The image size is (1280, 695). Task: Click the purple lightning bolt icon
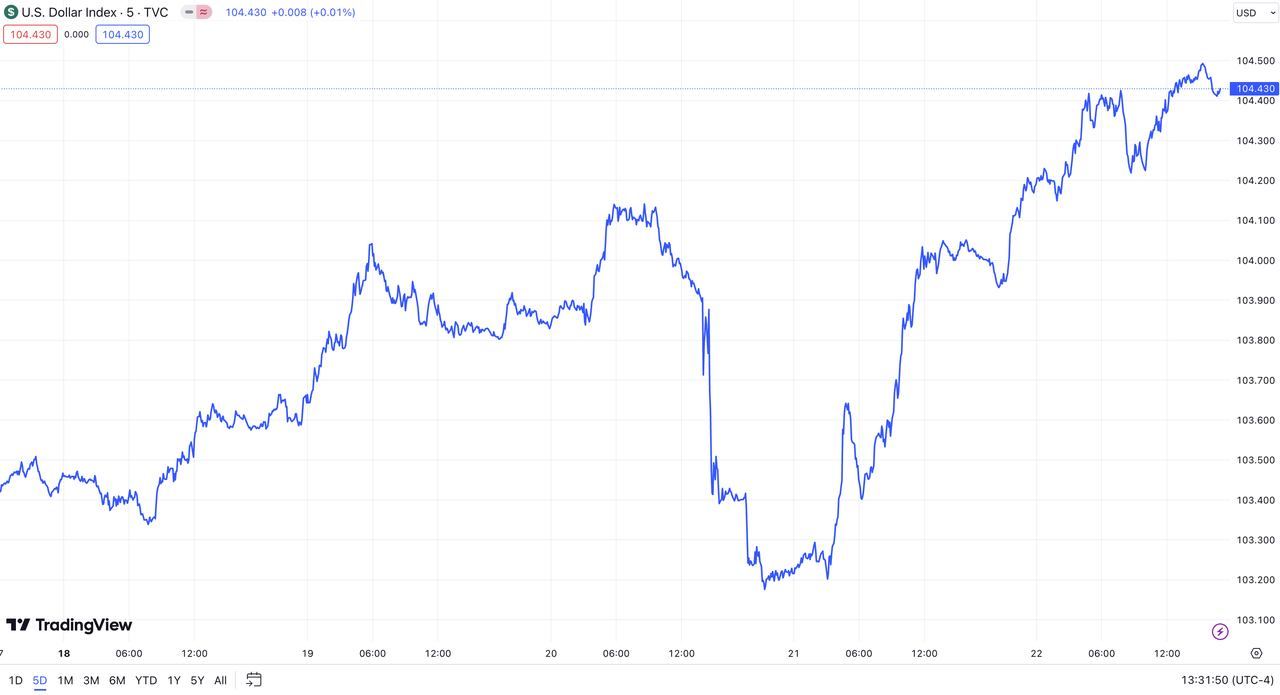(1220, 632)
